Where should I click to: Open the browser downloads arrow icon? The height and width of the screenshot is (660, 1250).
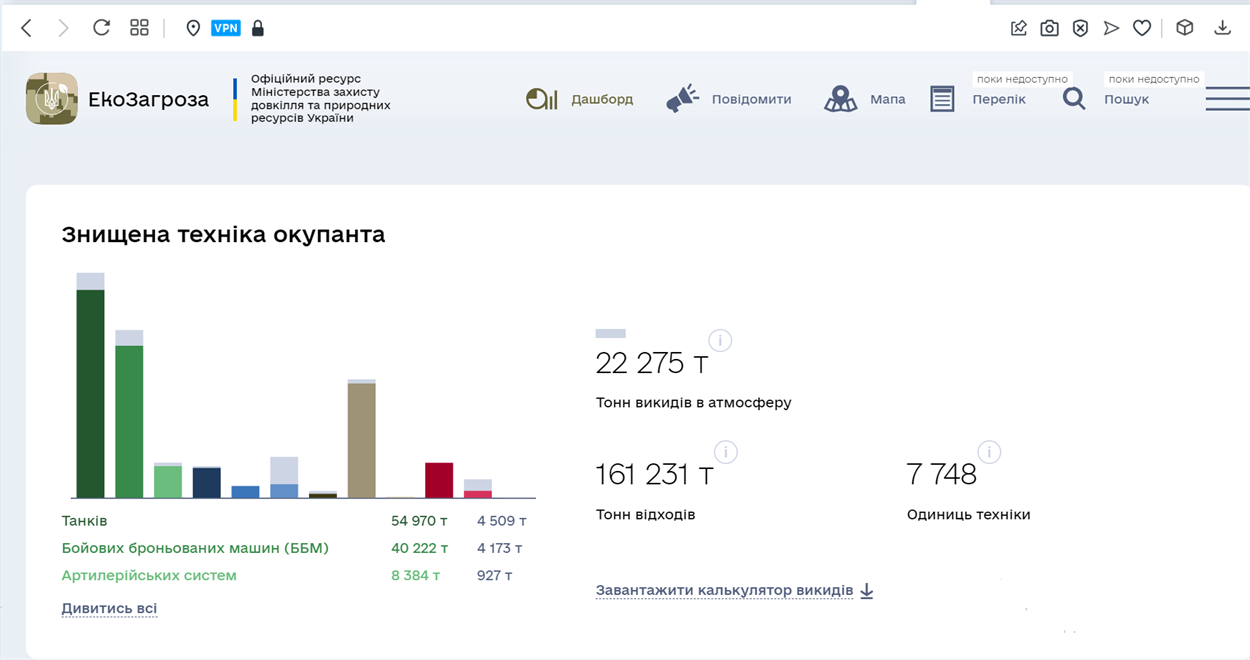coord(1222,28)
